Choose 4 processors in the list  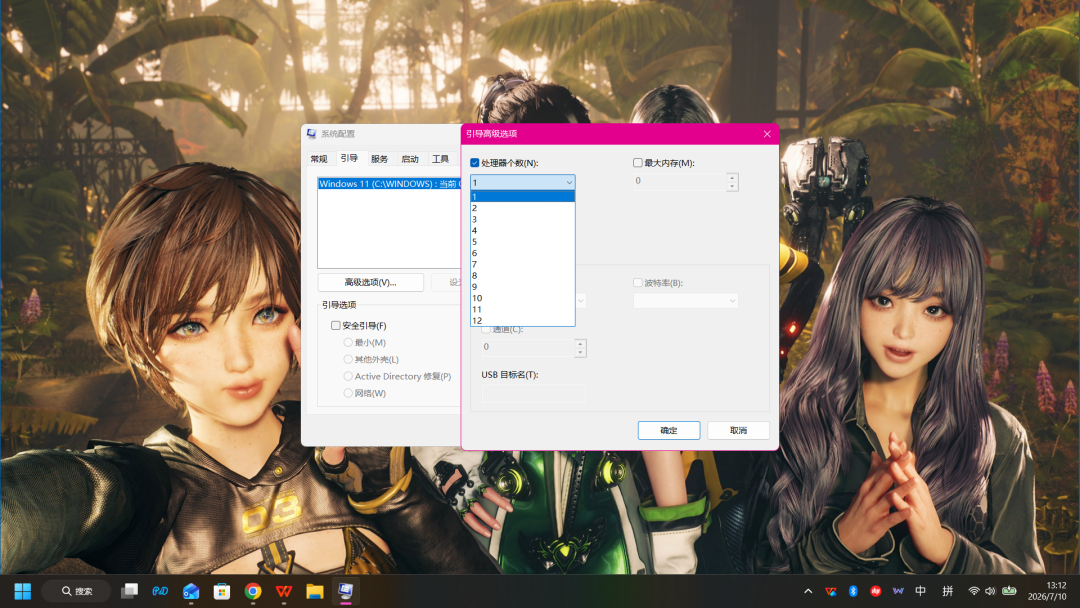point(523,231)
